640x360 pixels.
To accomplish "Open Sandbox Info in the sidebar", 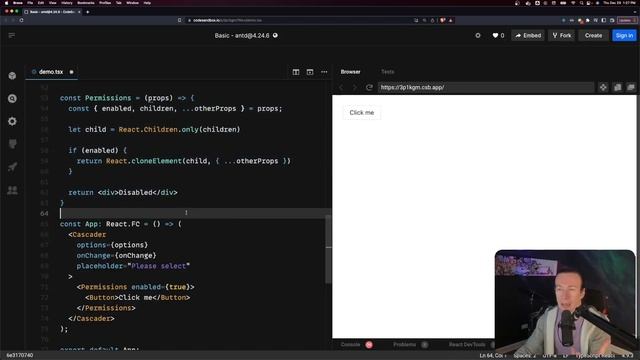I will pos(12,76).
